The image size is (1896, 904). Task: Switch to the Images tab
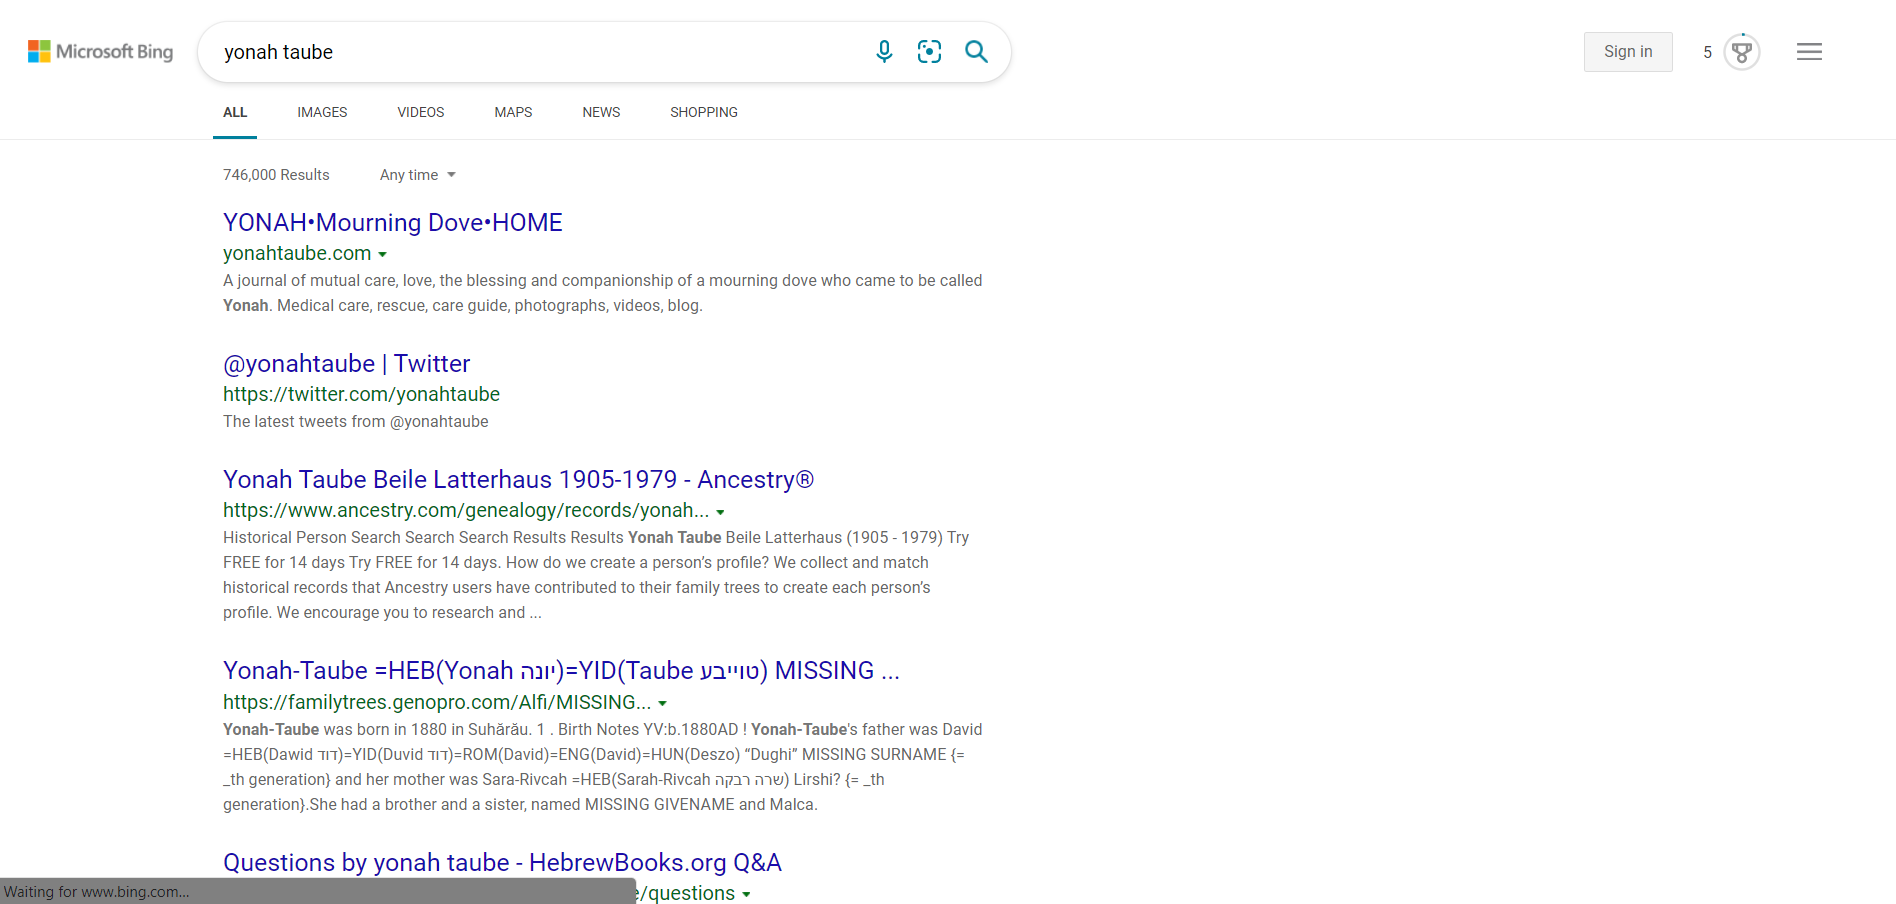point(322,112)
